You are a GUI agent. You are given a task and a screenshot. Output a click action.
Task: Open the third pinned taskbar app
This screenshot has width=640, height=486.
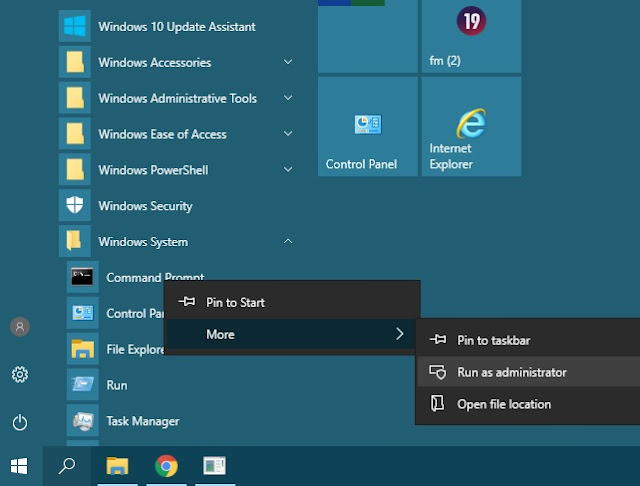[x=215, y=466]
